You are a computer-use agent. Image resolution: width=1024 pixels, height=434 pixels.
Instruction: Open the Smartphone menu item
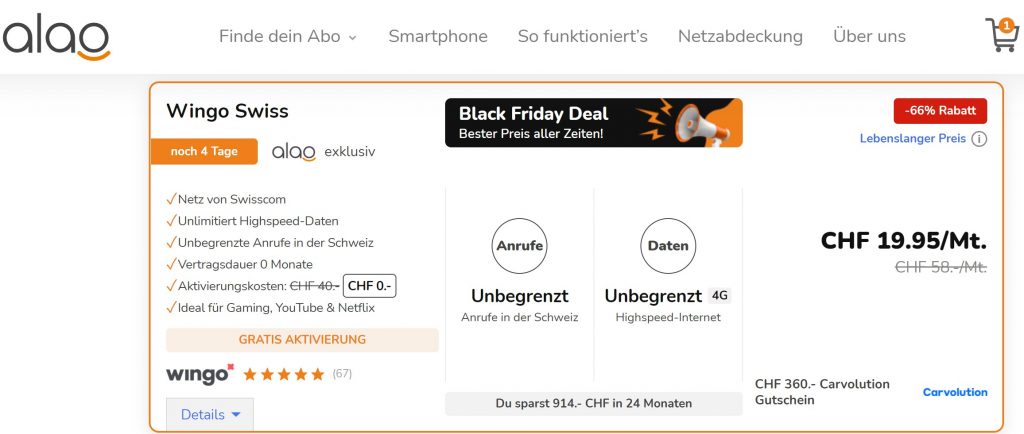[x=438, y=36]
